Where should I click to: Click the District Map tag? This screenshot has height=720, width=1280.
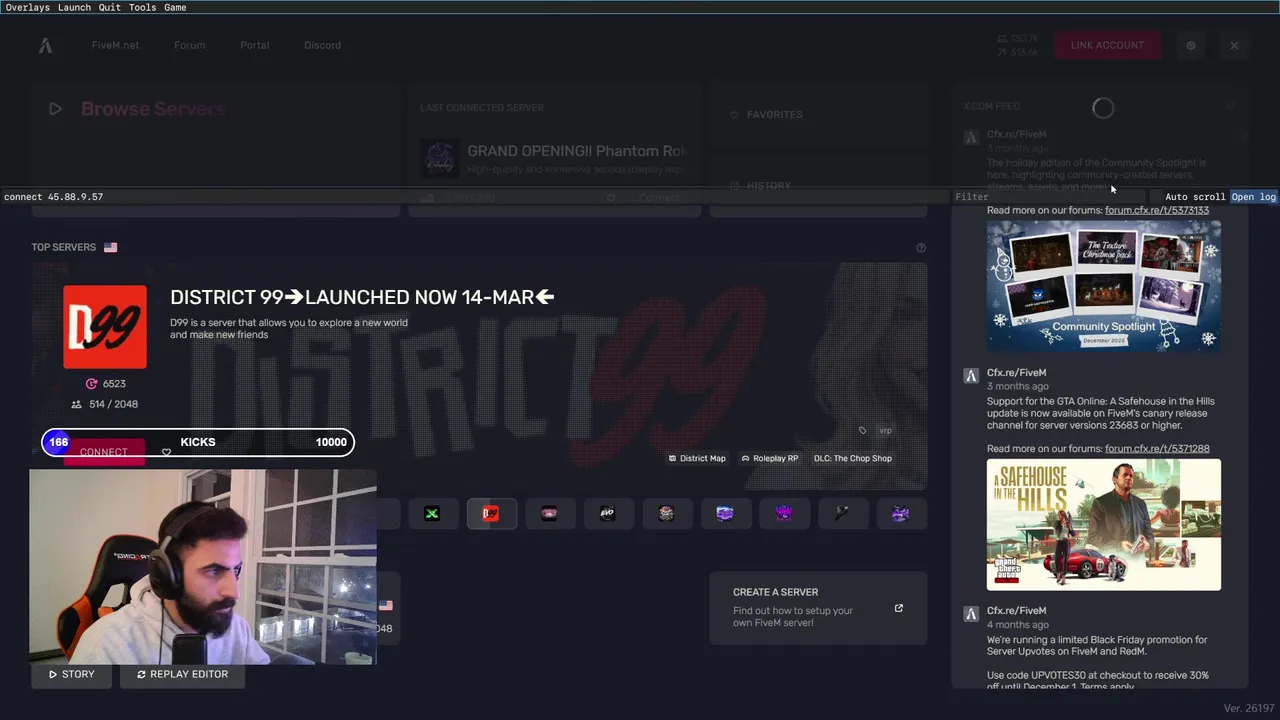click(697, 458)
